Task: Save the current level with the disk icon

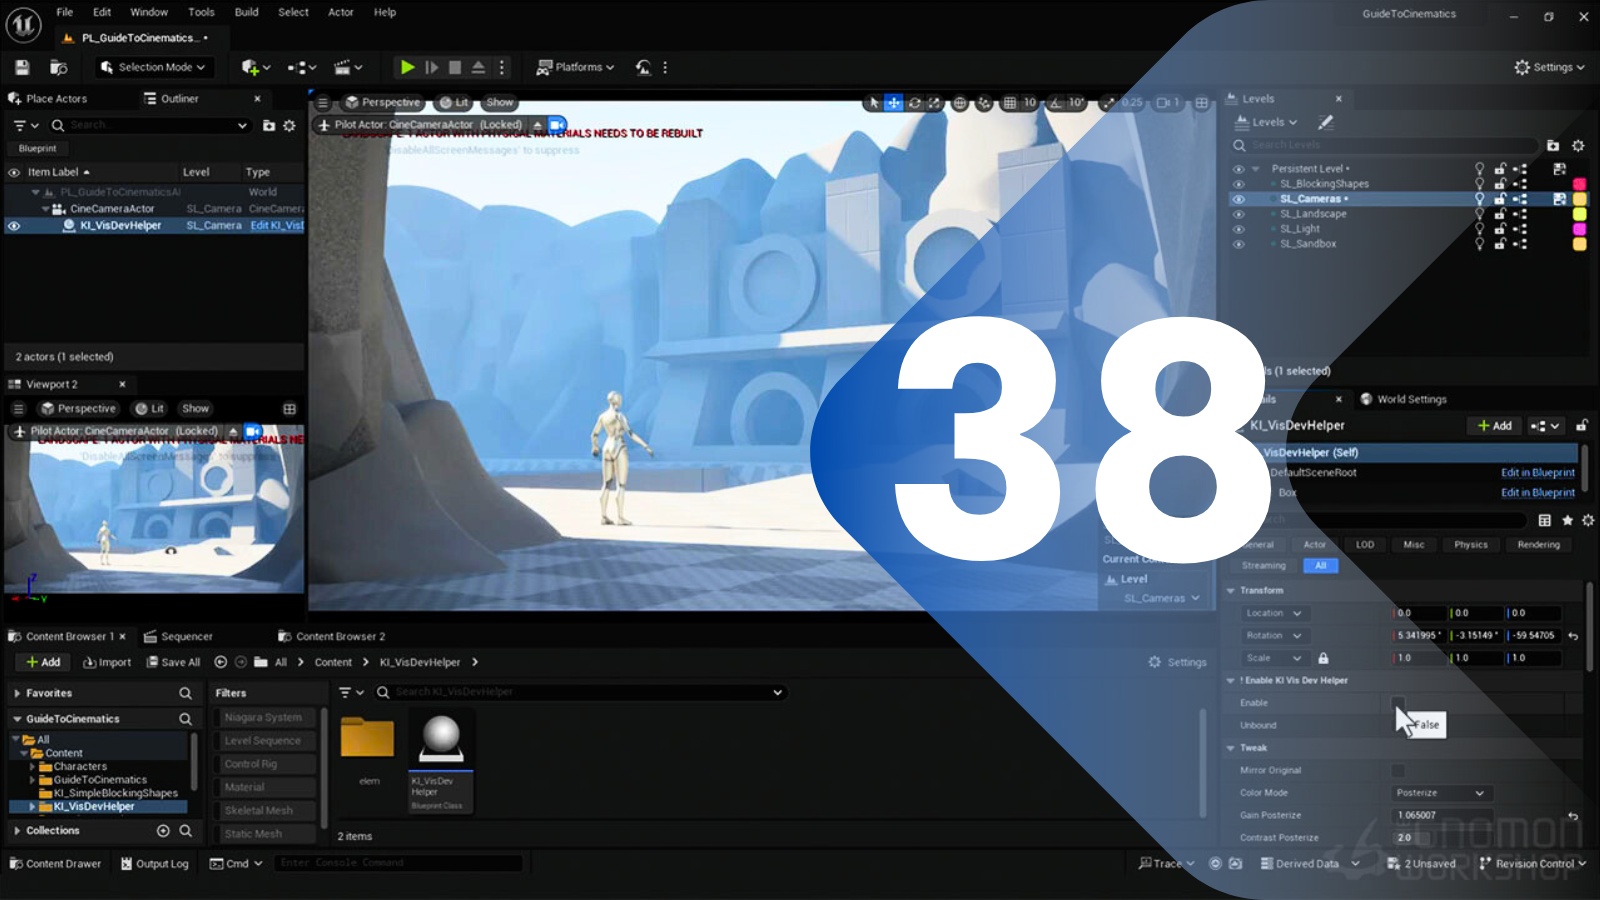Action: pos(22,67)
